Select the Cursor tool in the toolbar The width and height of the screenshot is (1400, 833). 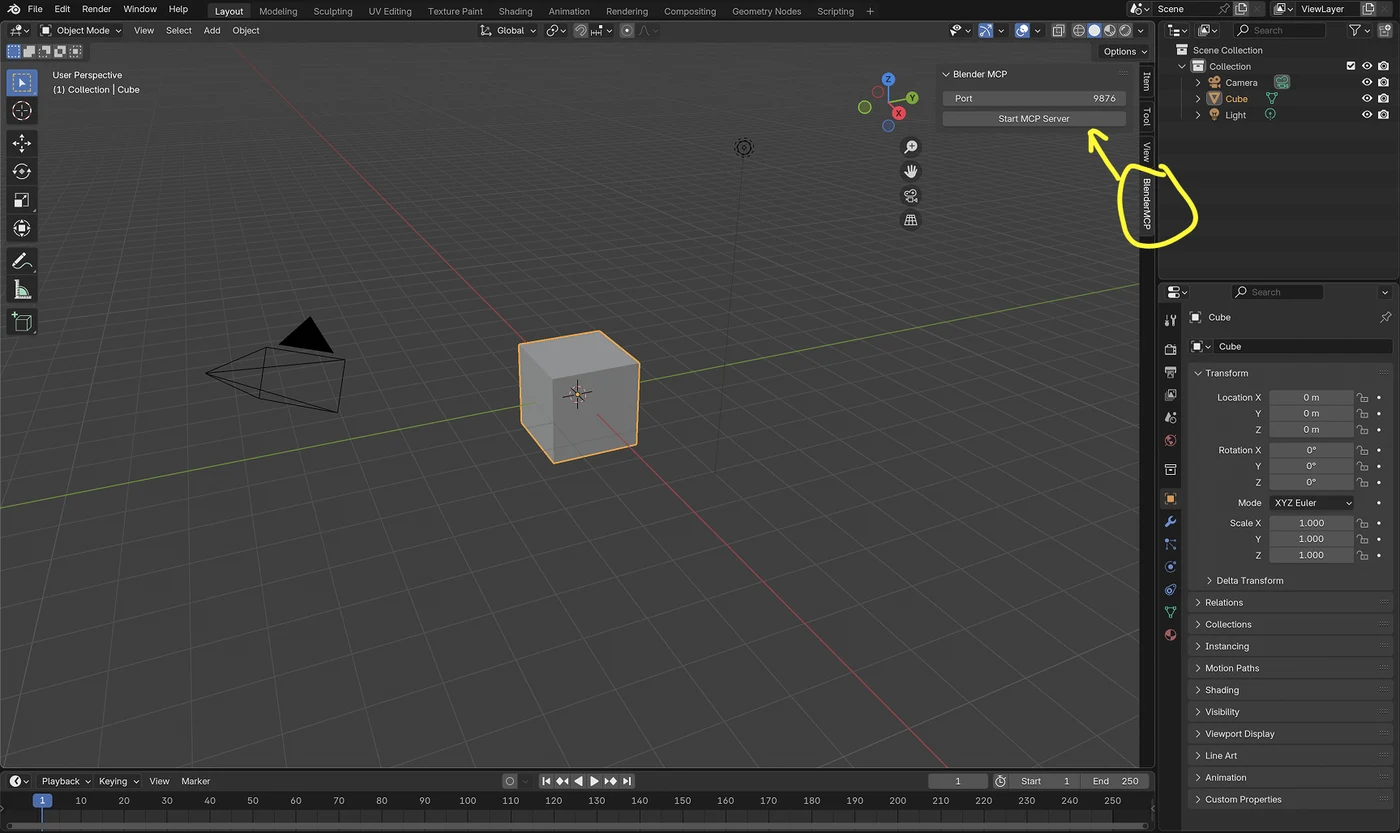coord(21,111)
